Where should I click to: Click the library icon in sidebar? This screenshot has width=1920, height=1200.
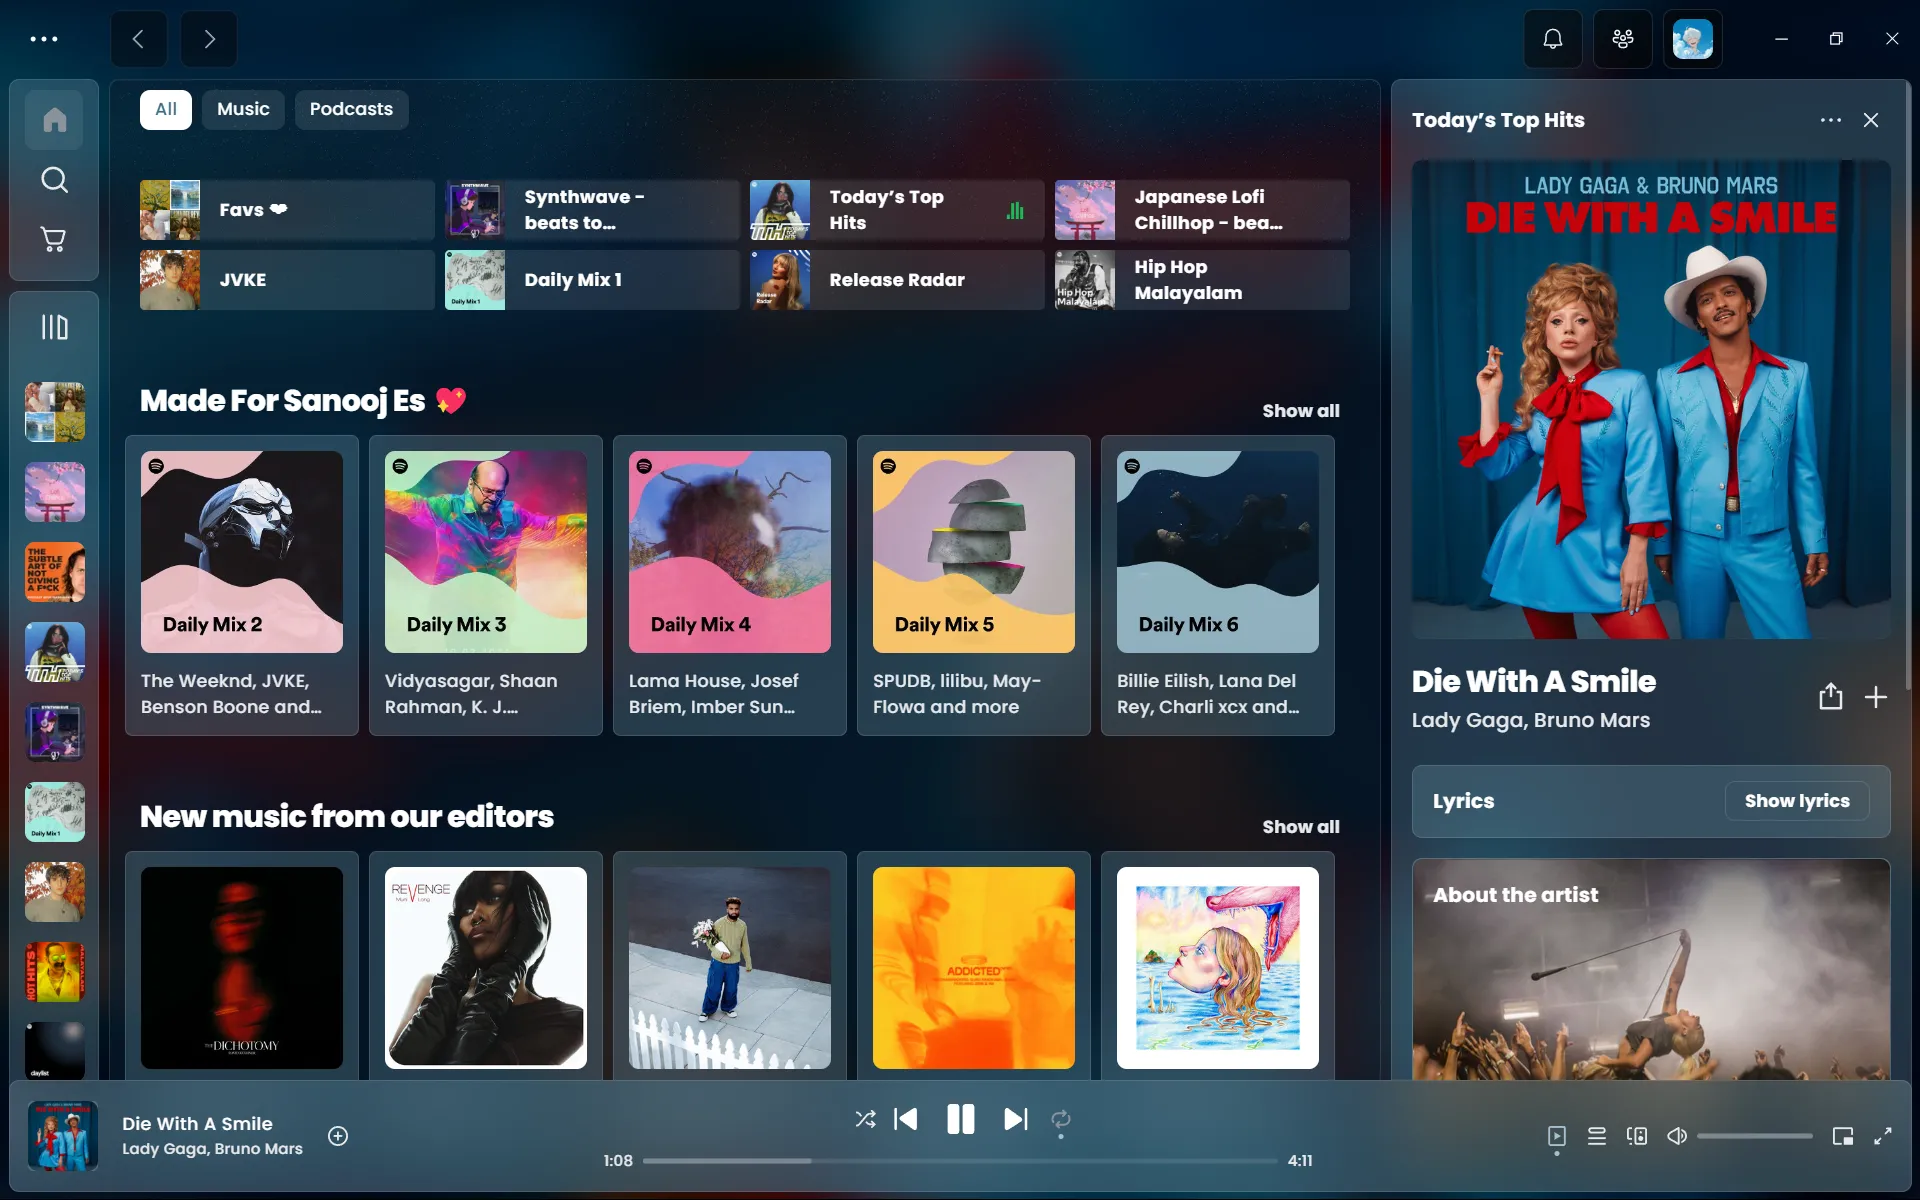[53, 326]
